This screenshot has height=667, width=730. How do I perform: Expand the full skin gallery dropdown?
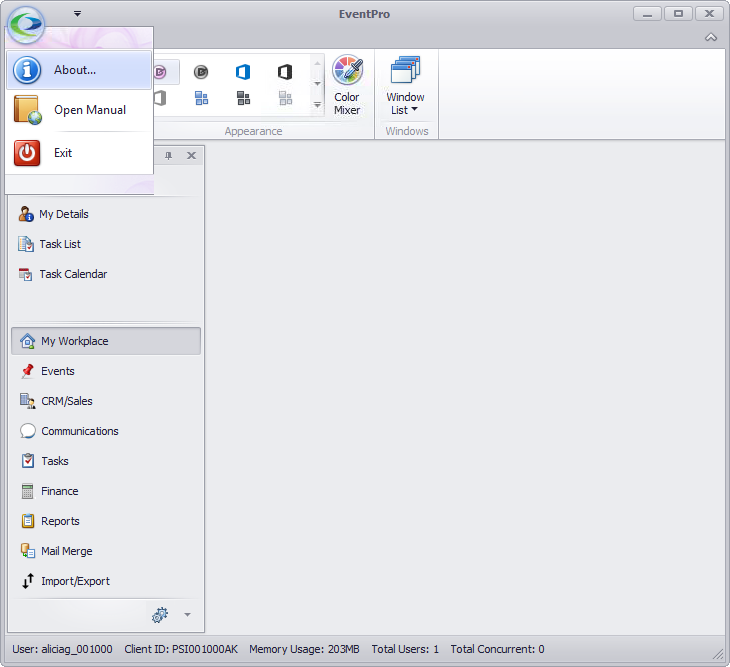(317, 105)
